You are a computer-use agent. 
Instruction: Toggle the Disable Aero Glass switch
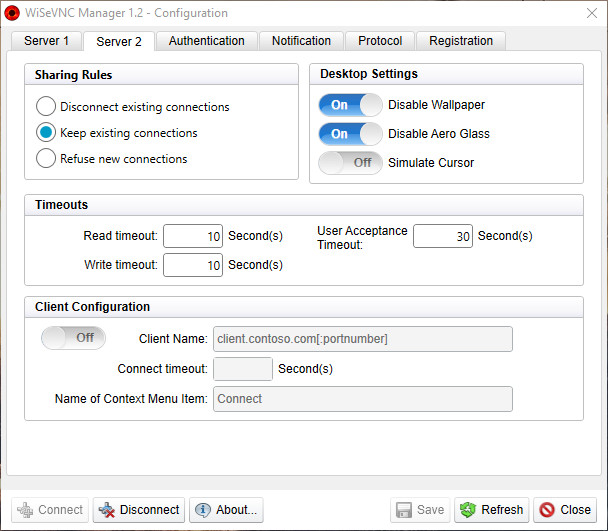350,134
